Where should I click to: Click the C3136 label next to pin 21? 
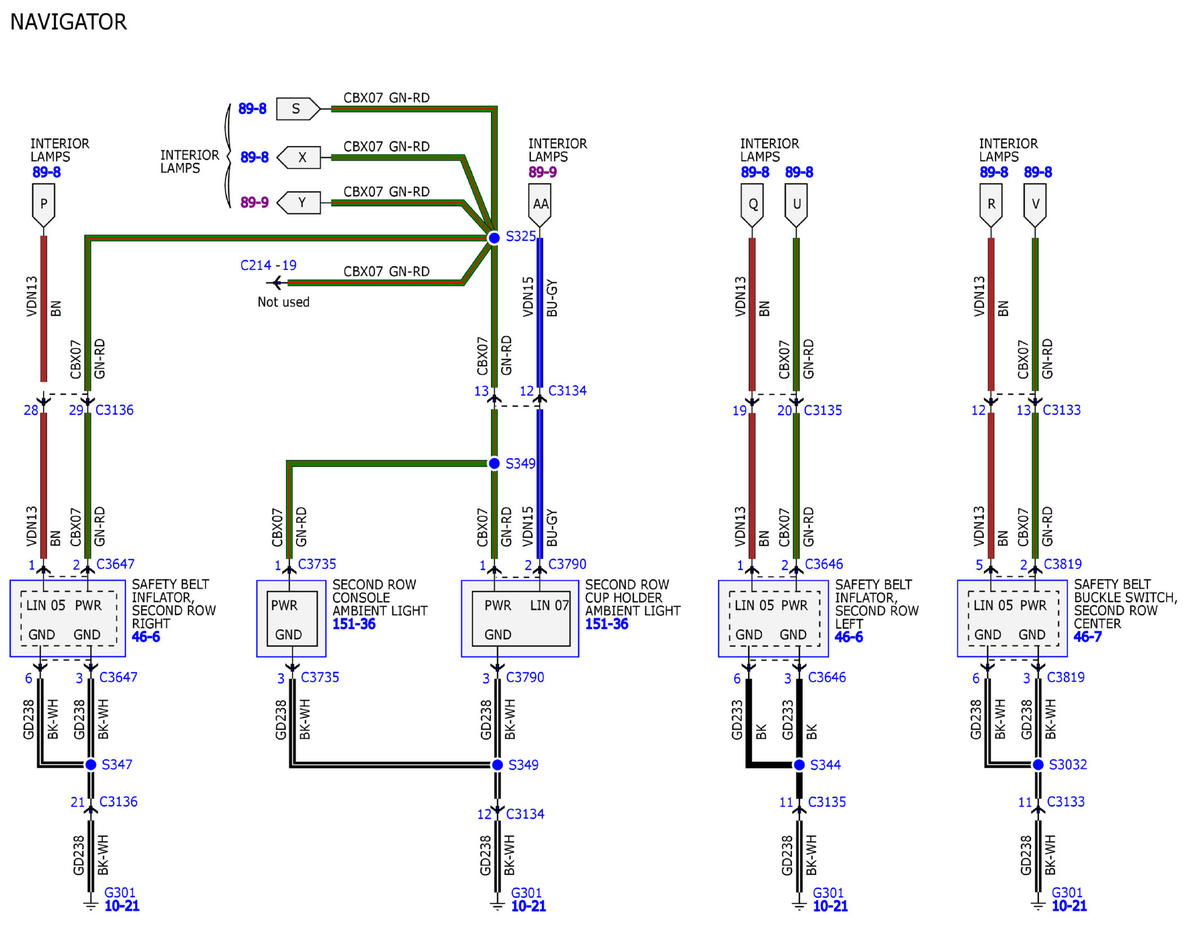click(119, 802)
